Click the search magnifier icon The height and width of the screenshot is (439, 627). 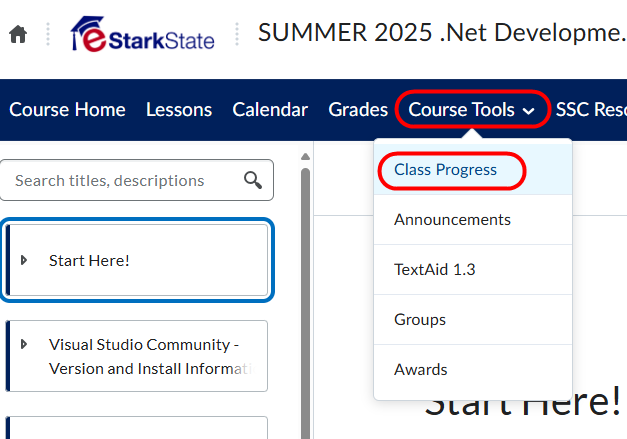253,180
